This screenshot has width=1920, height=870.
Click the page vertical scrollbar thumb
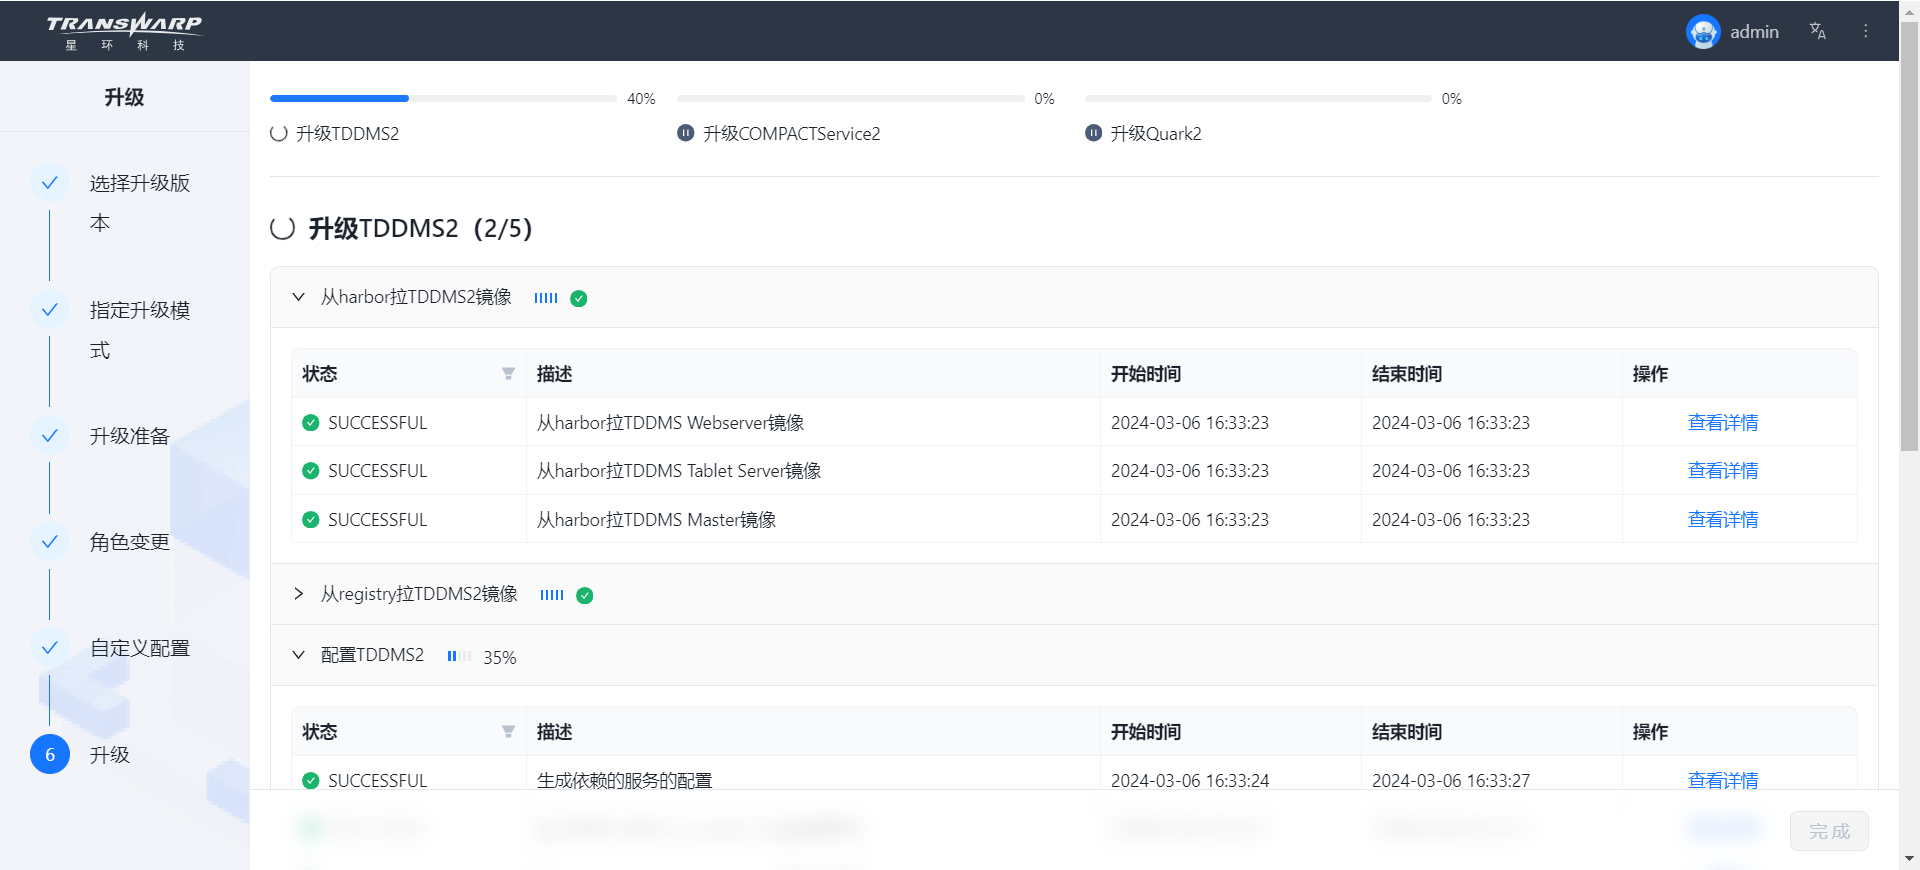[1909, 238]
